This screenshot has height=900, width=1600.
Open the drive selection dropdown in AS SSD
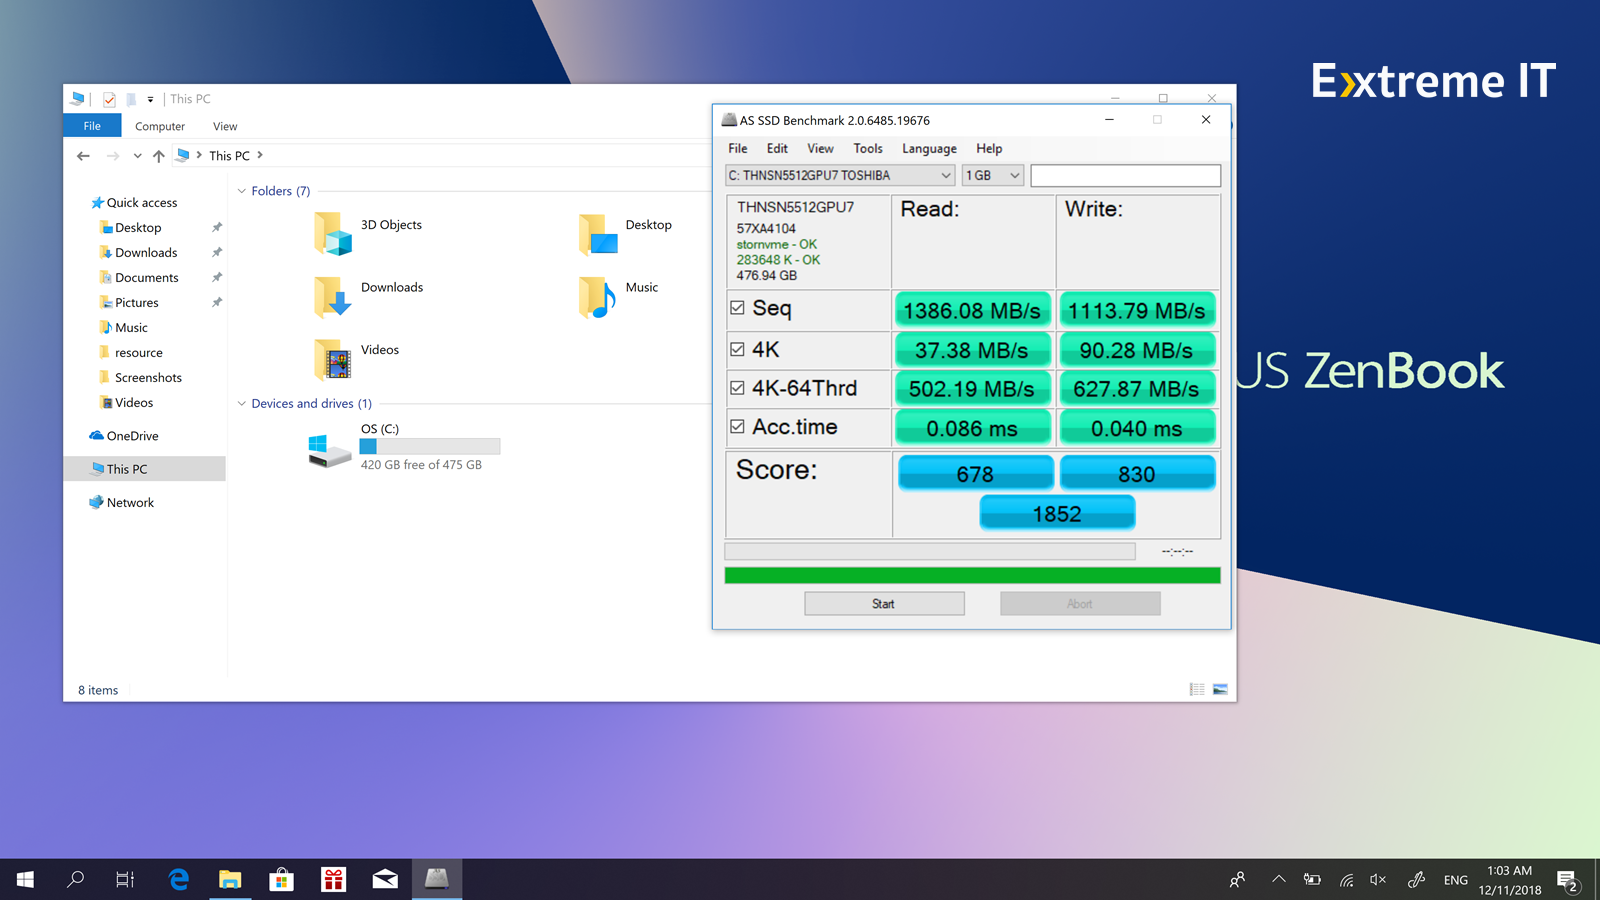840,175
